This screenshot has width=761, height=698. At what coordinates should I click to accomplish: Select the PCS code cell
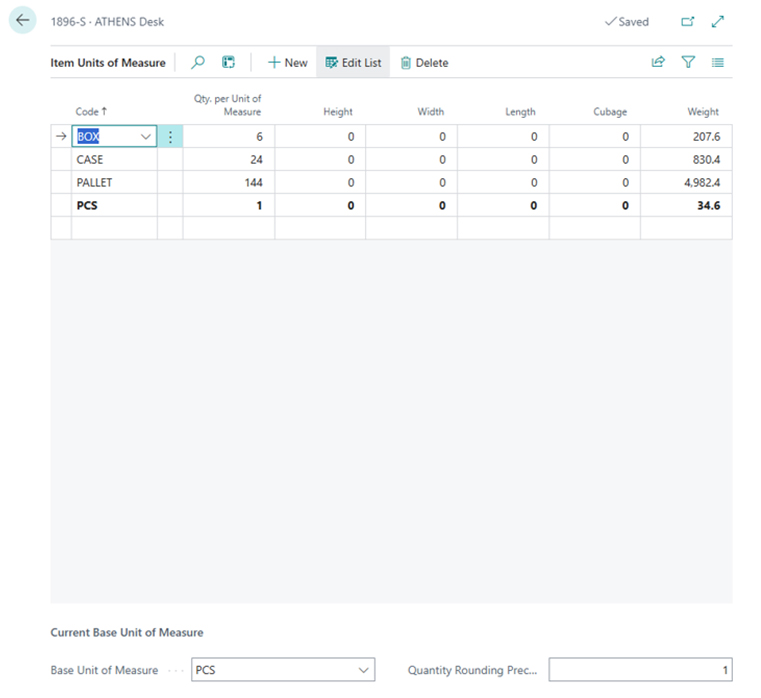[114, 205]
